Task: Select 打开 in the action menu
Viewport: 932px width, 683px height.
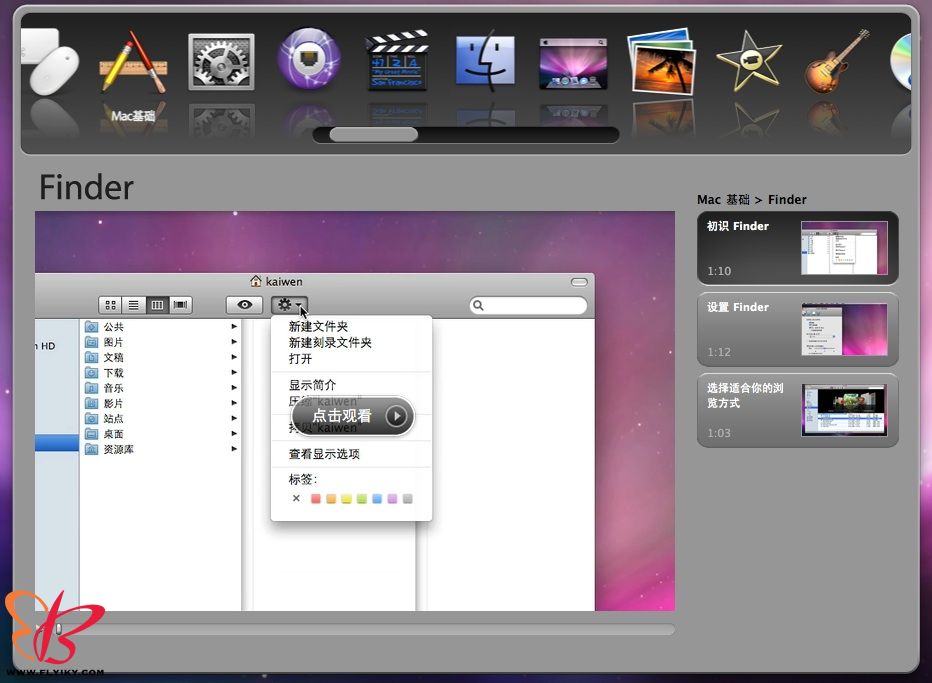Action: coord(300,358)
